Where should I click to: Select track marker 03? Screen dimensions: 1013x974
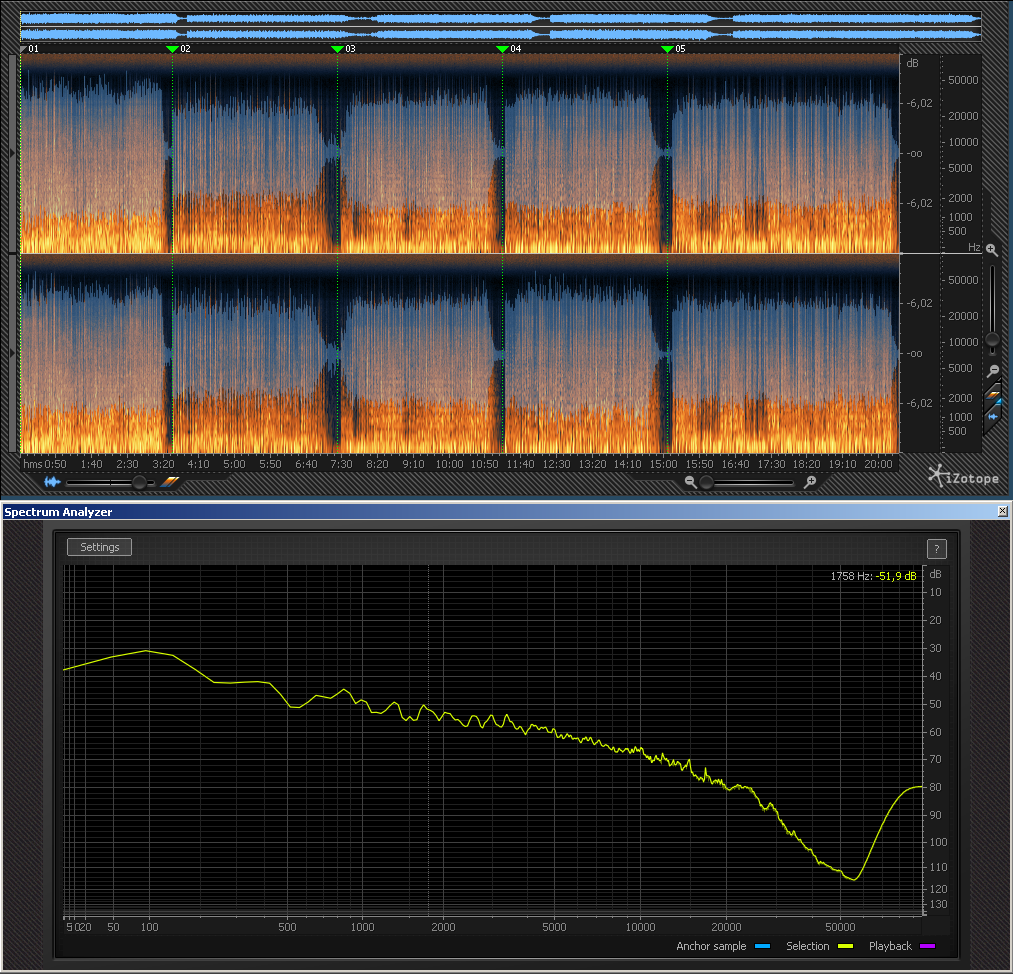[x=337, y=48]
